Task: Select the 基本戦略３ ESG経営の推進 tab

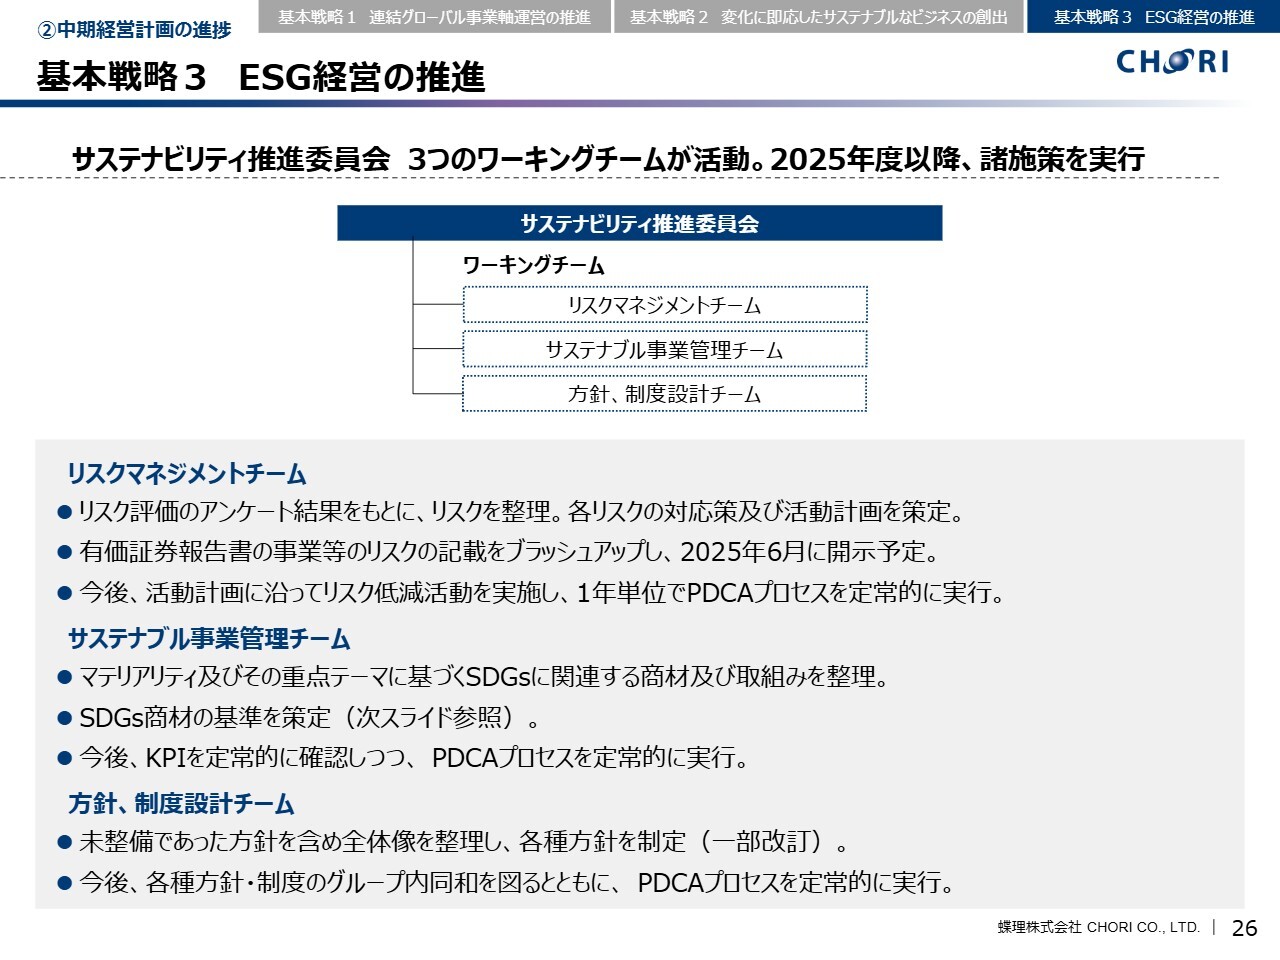Action: click(1154, 17)
